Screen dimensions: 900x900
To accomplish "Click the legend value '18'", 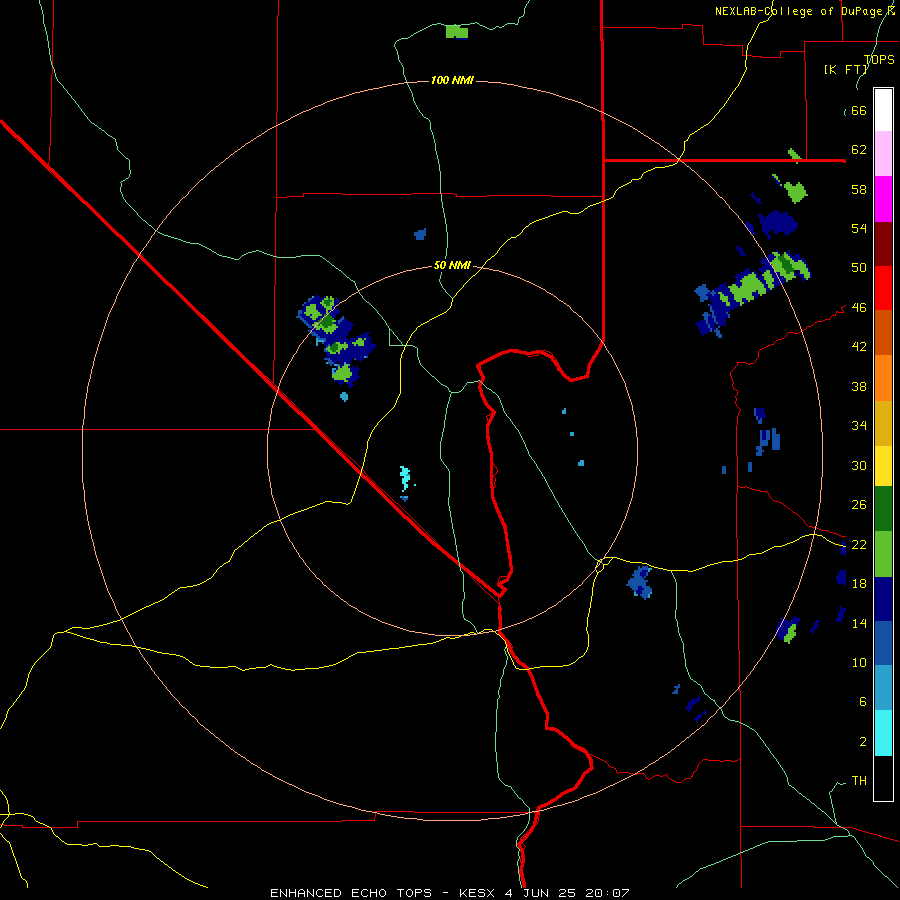I will coord(859,583).
